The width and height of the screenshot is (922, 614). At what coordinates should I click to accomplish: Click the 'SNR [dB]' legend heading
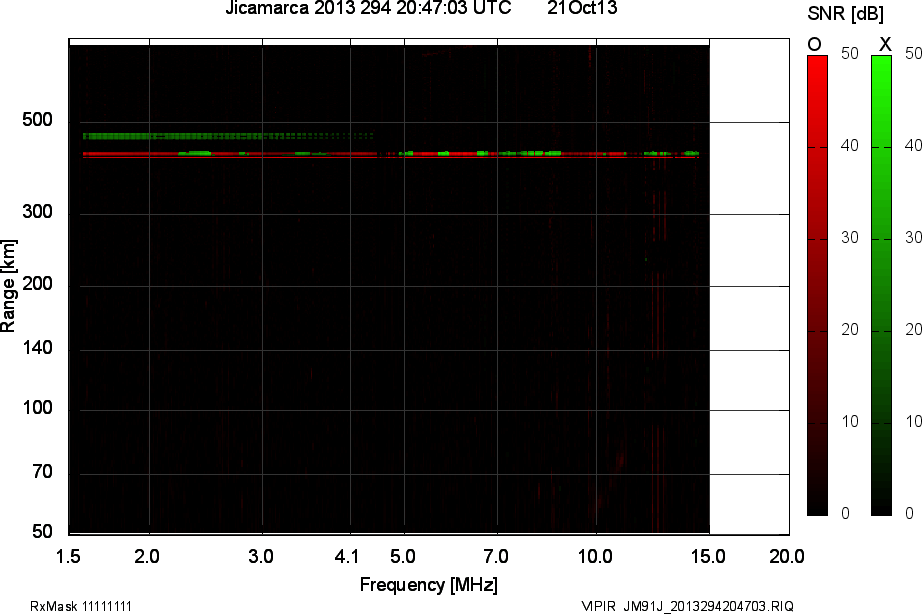[846, 14]
